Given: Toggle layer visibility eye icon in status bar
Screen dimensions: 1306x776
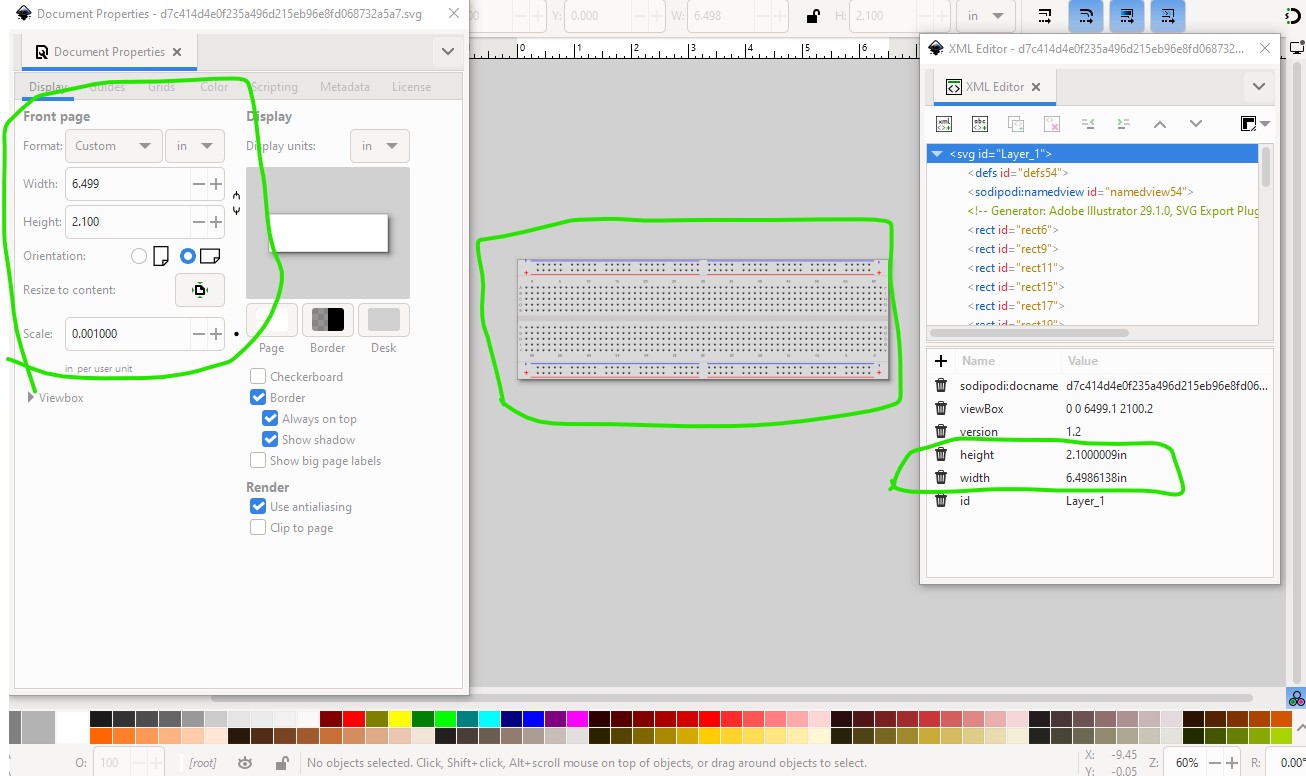Looking at the screenshot, I should click(x=245, y=763).
